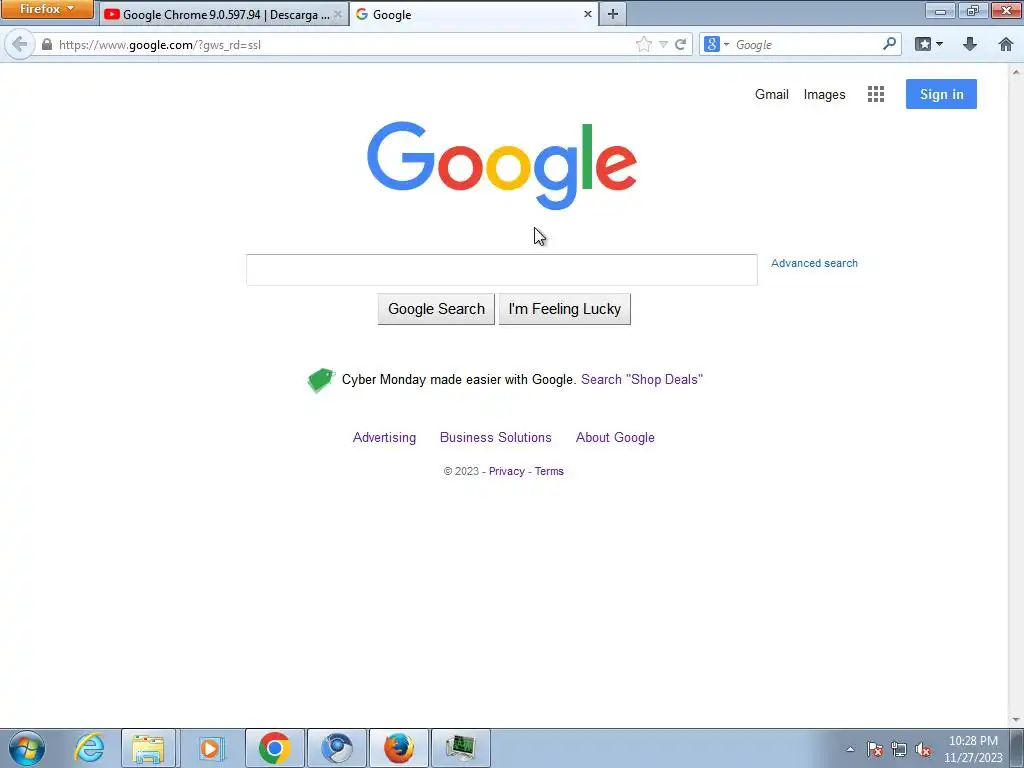
Task: Expand the bookmarks button dropdown arrow
Action: point(939,44)
